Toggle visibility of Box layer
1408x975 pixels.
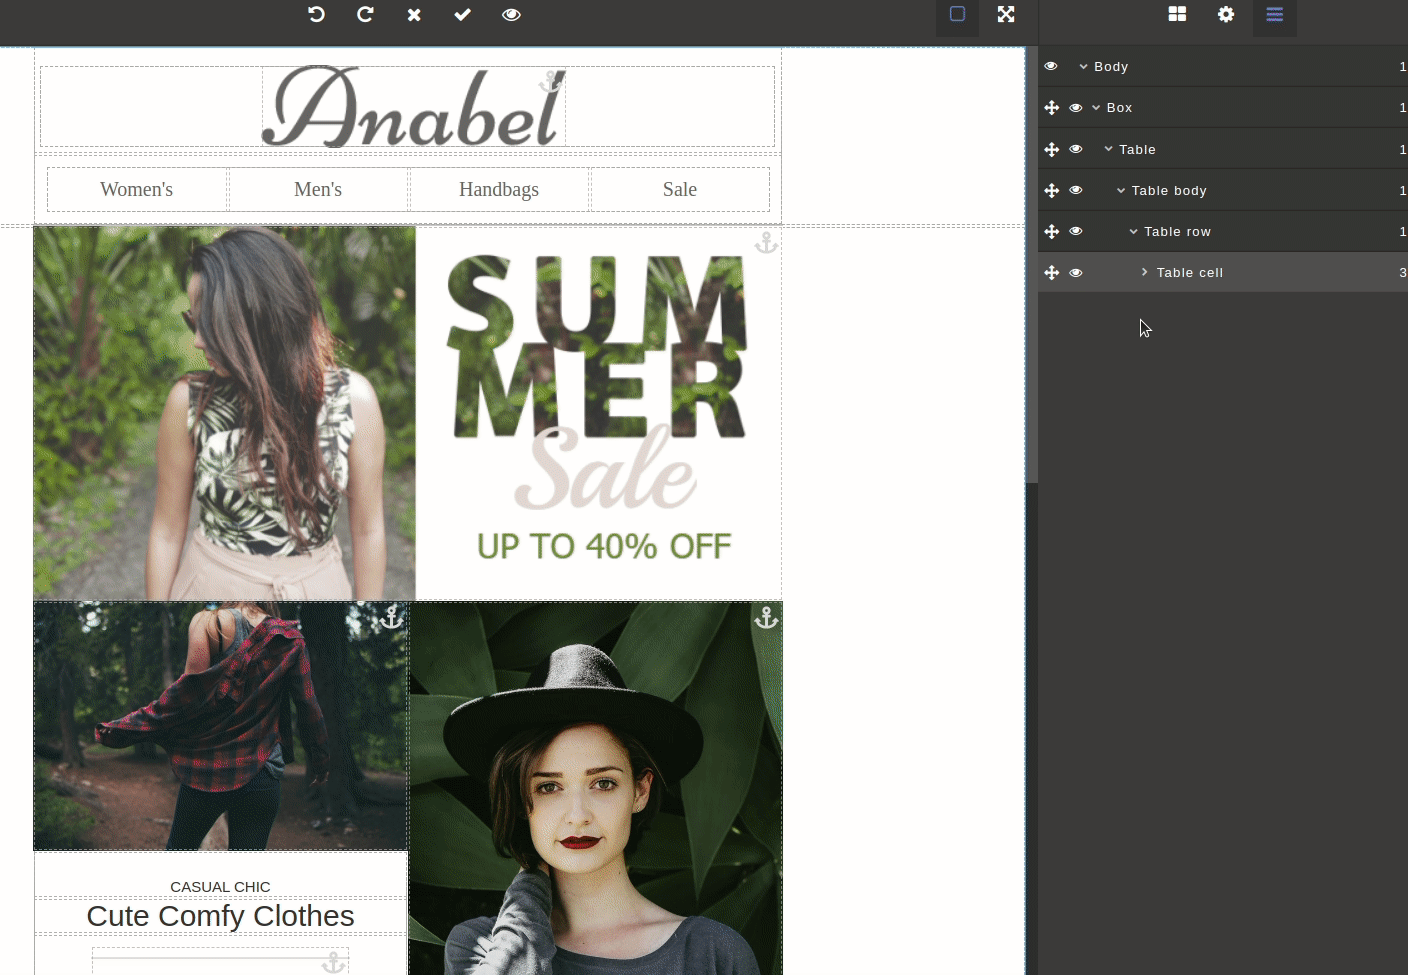click(1076, 108)
